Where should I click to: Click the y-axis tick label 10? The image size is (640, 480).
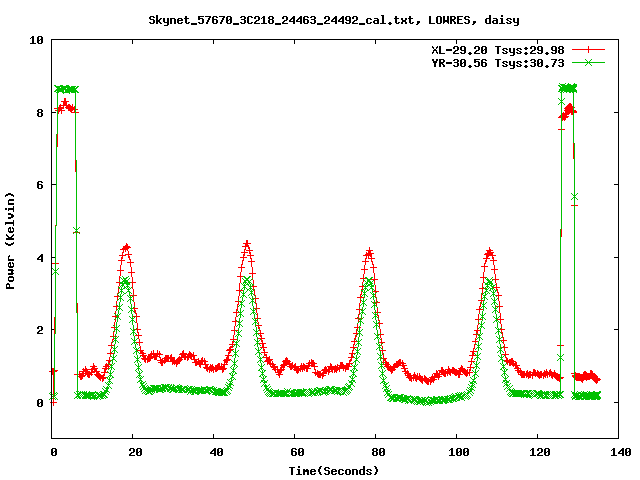36,40
